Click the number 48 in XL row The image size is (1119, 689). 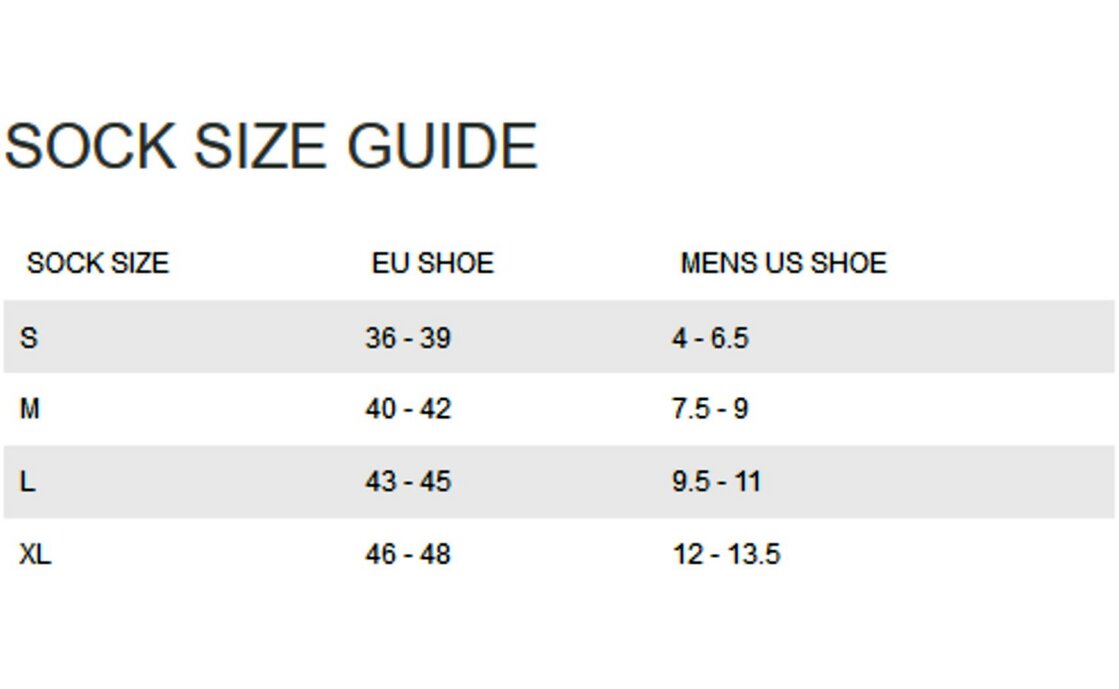[435, 554]
